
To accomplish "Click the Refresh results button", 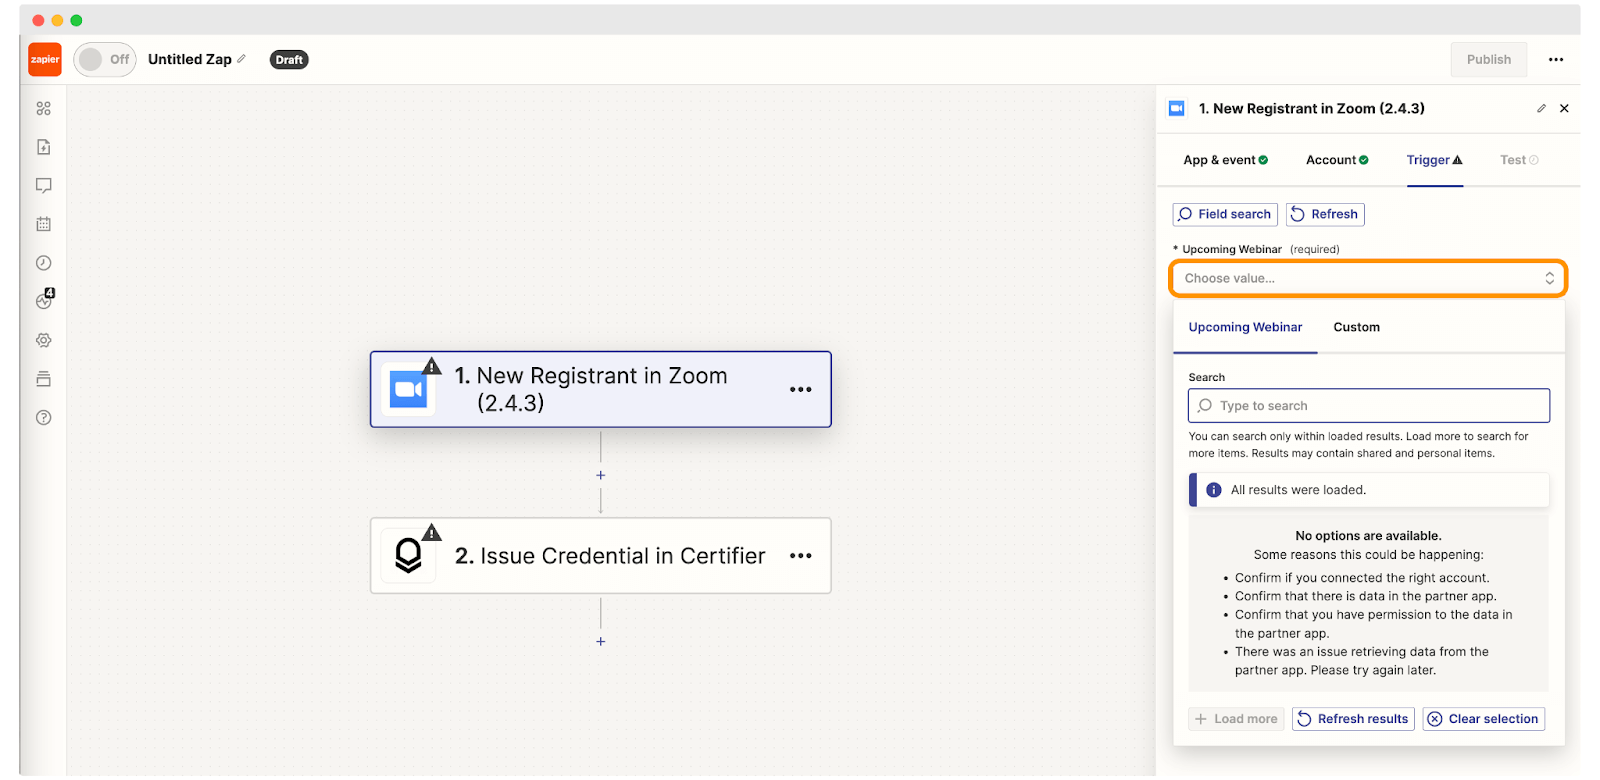I will click(x=1353, y=719).
